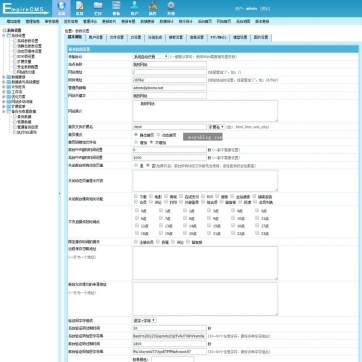Click the page icon beside 网站防火墙
The width and height of the screenshot is (362, 362).
pyautogui.click(x=15, y=72)
